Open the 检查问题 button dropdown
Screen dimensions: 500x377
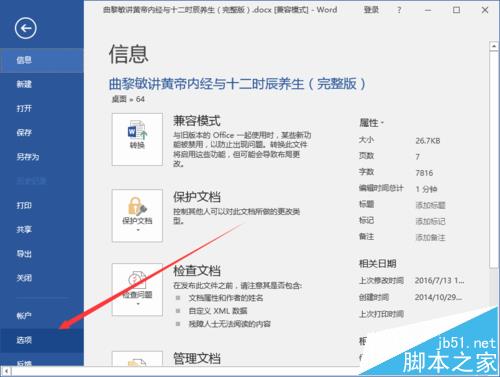(x=137, y=289)
